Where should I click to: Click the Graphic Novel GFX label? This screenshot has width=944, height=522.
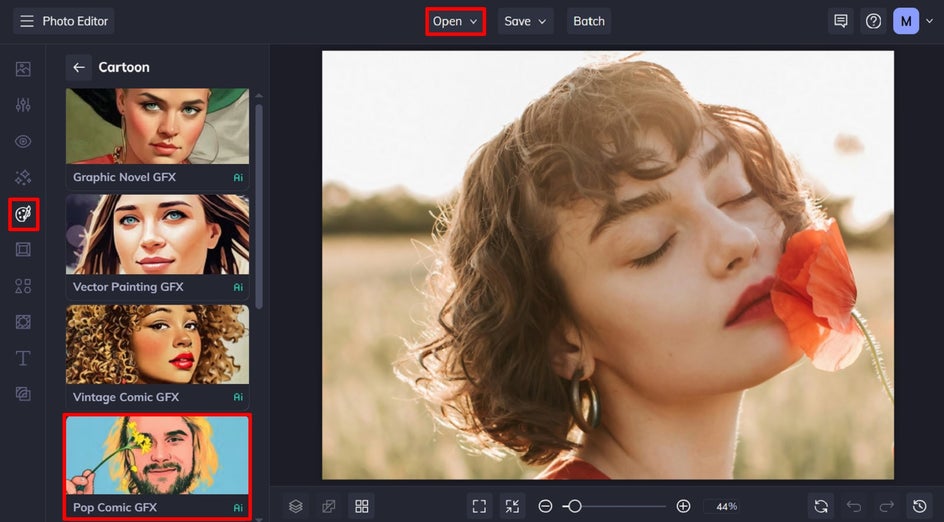tap(125, 177)
